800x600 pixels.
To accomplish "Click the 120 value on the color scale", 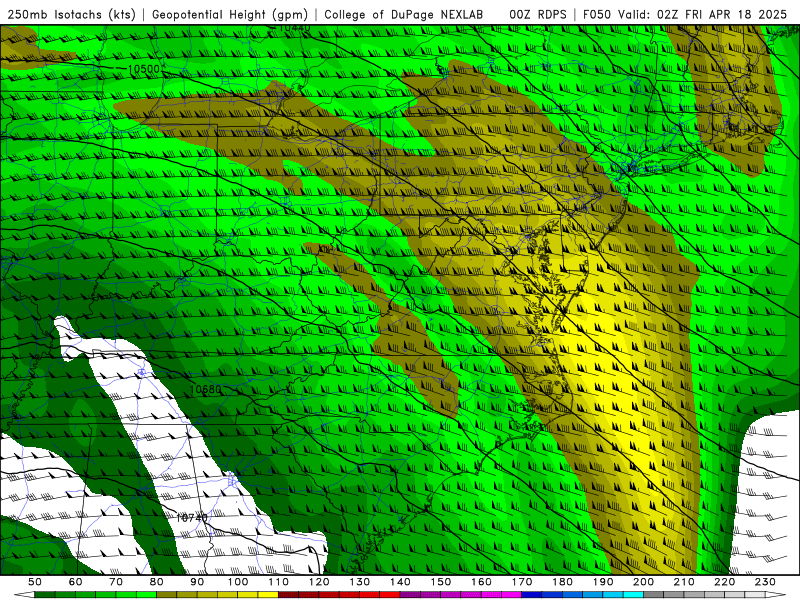I will pyautogui.click(x=319, y=582).
